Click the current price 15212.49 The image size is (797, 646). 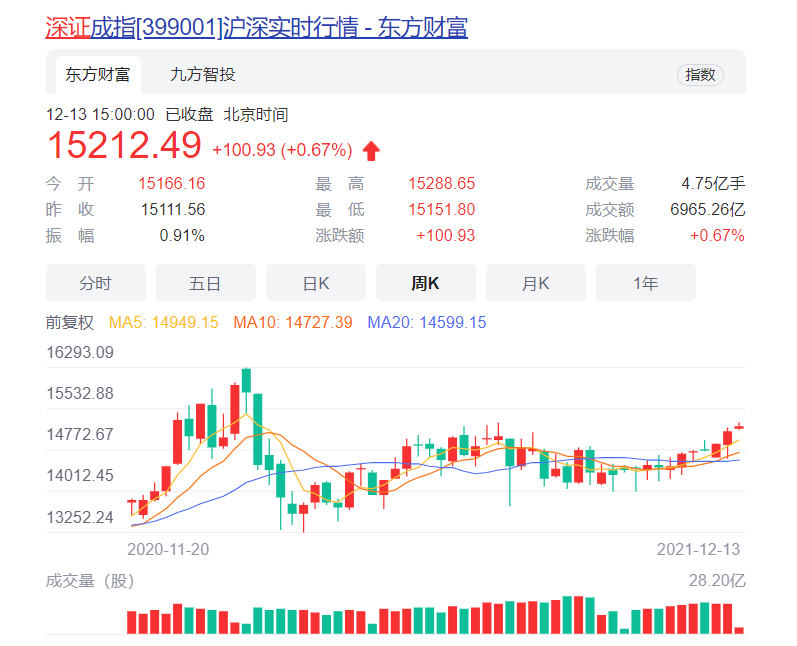tap(125, 147)
